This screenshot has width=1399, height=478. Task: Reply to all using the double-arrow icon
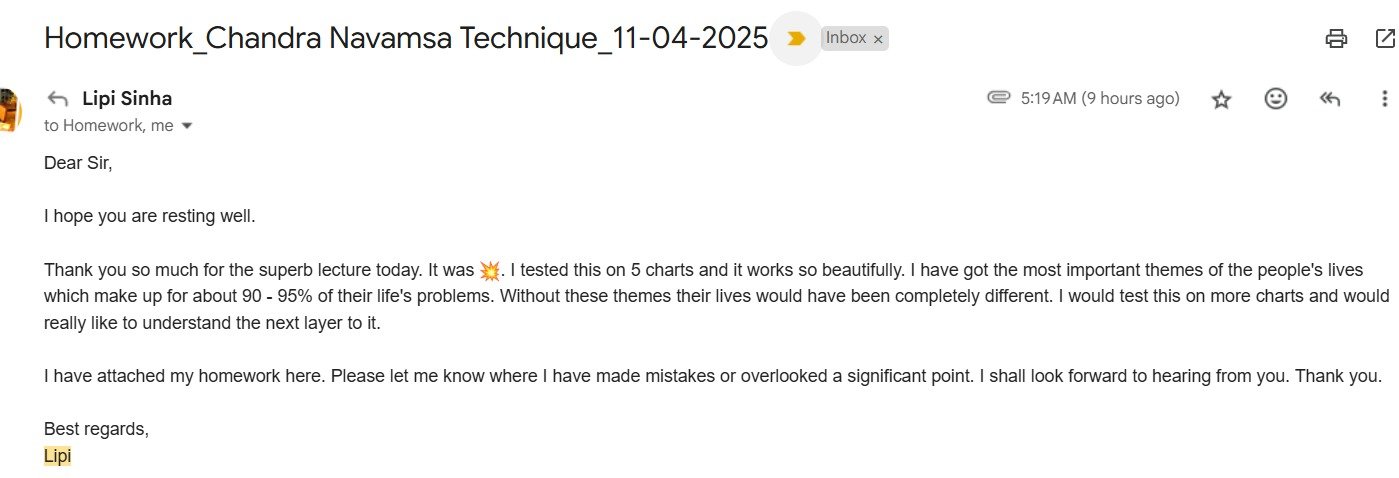(x=1329, y=98)
